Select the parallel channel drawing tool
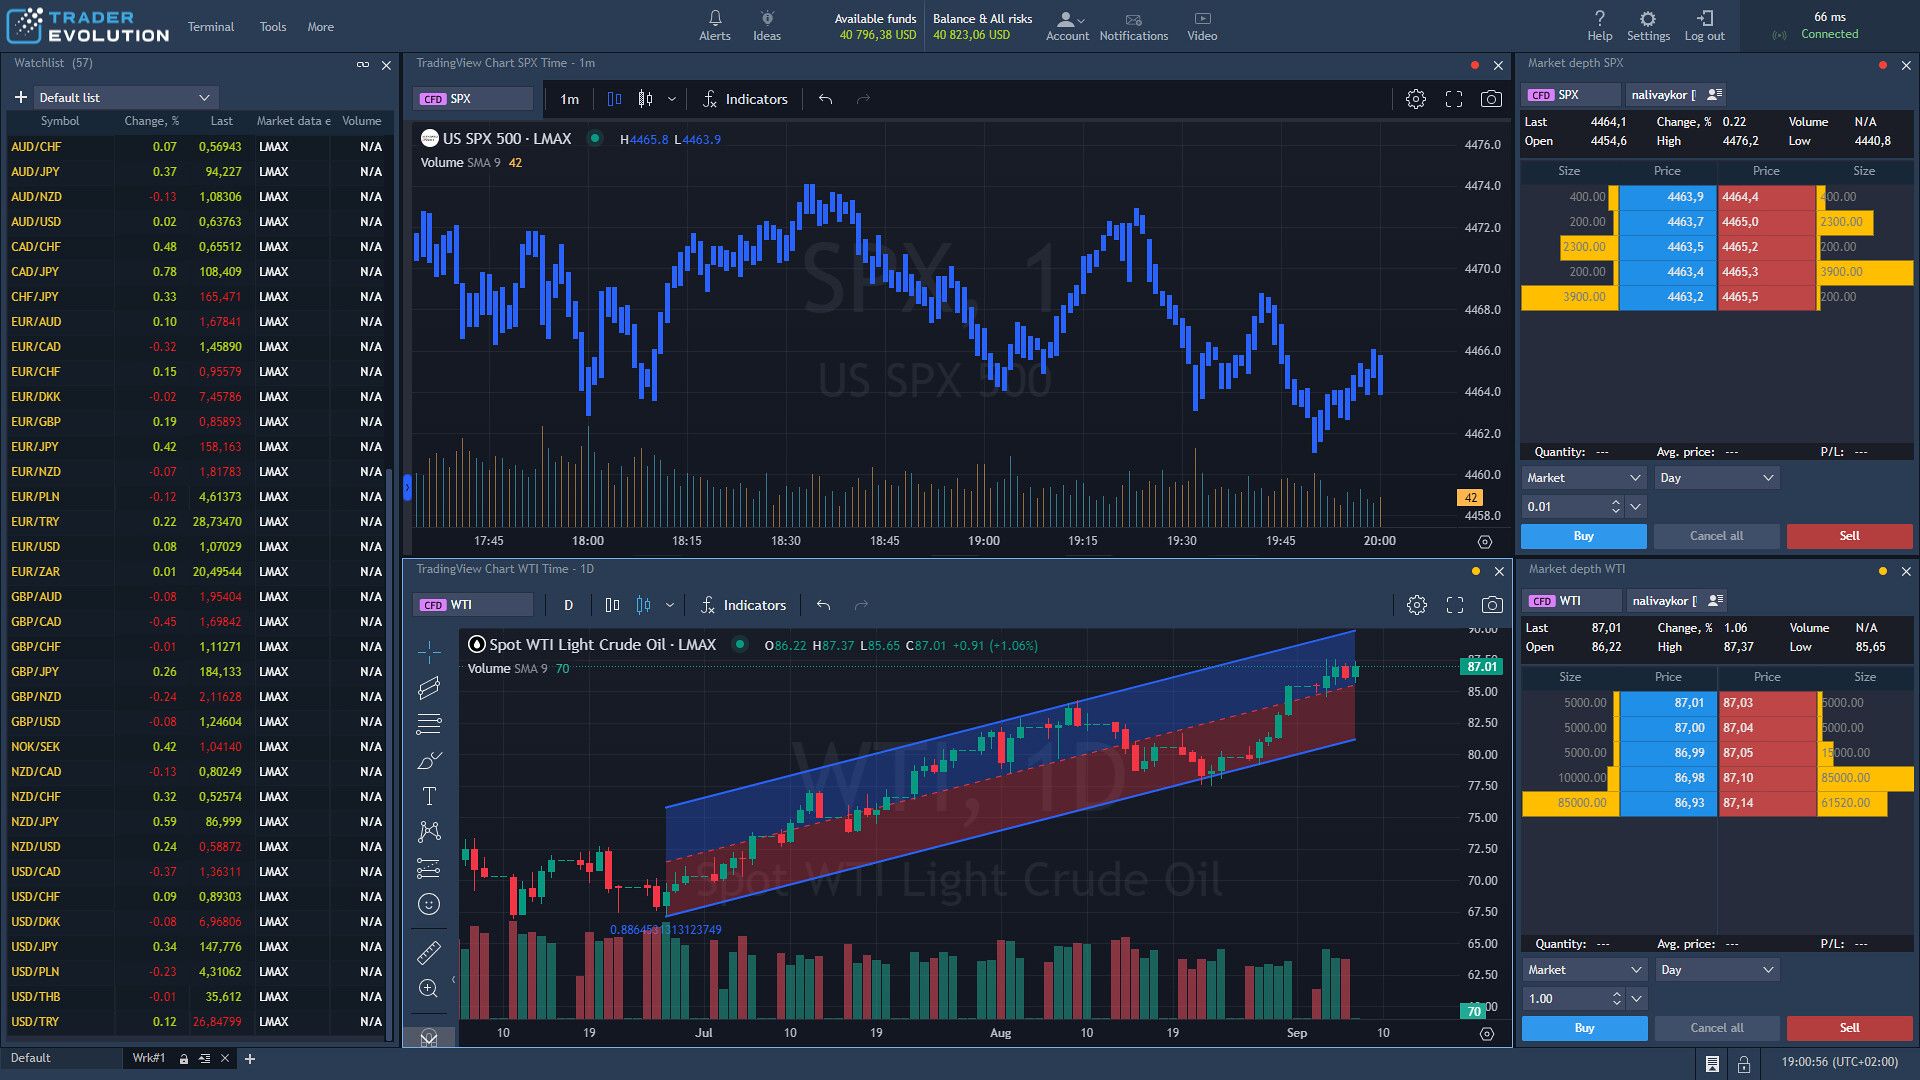The image size is (1920, 1080). tap(429, 688)
